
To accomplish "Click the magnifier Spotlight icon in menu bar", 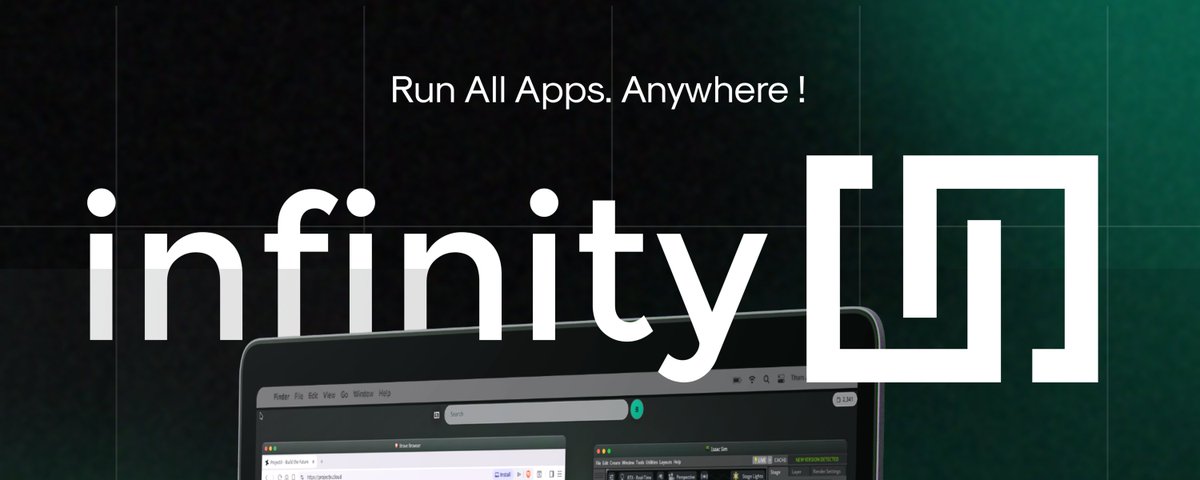I will (x=766, y=379).
